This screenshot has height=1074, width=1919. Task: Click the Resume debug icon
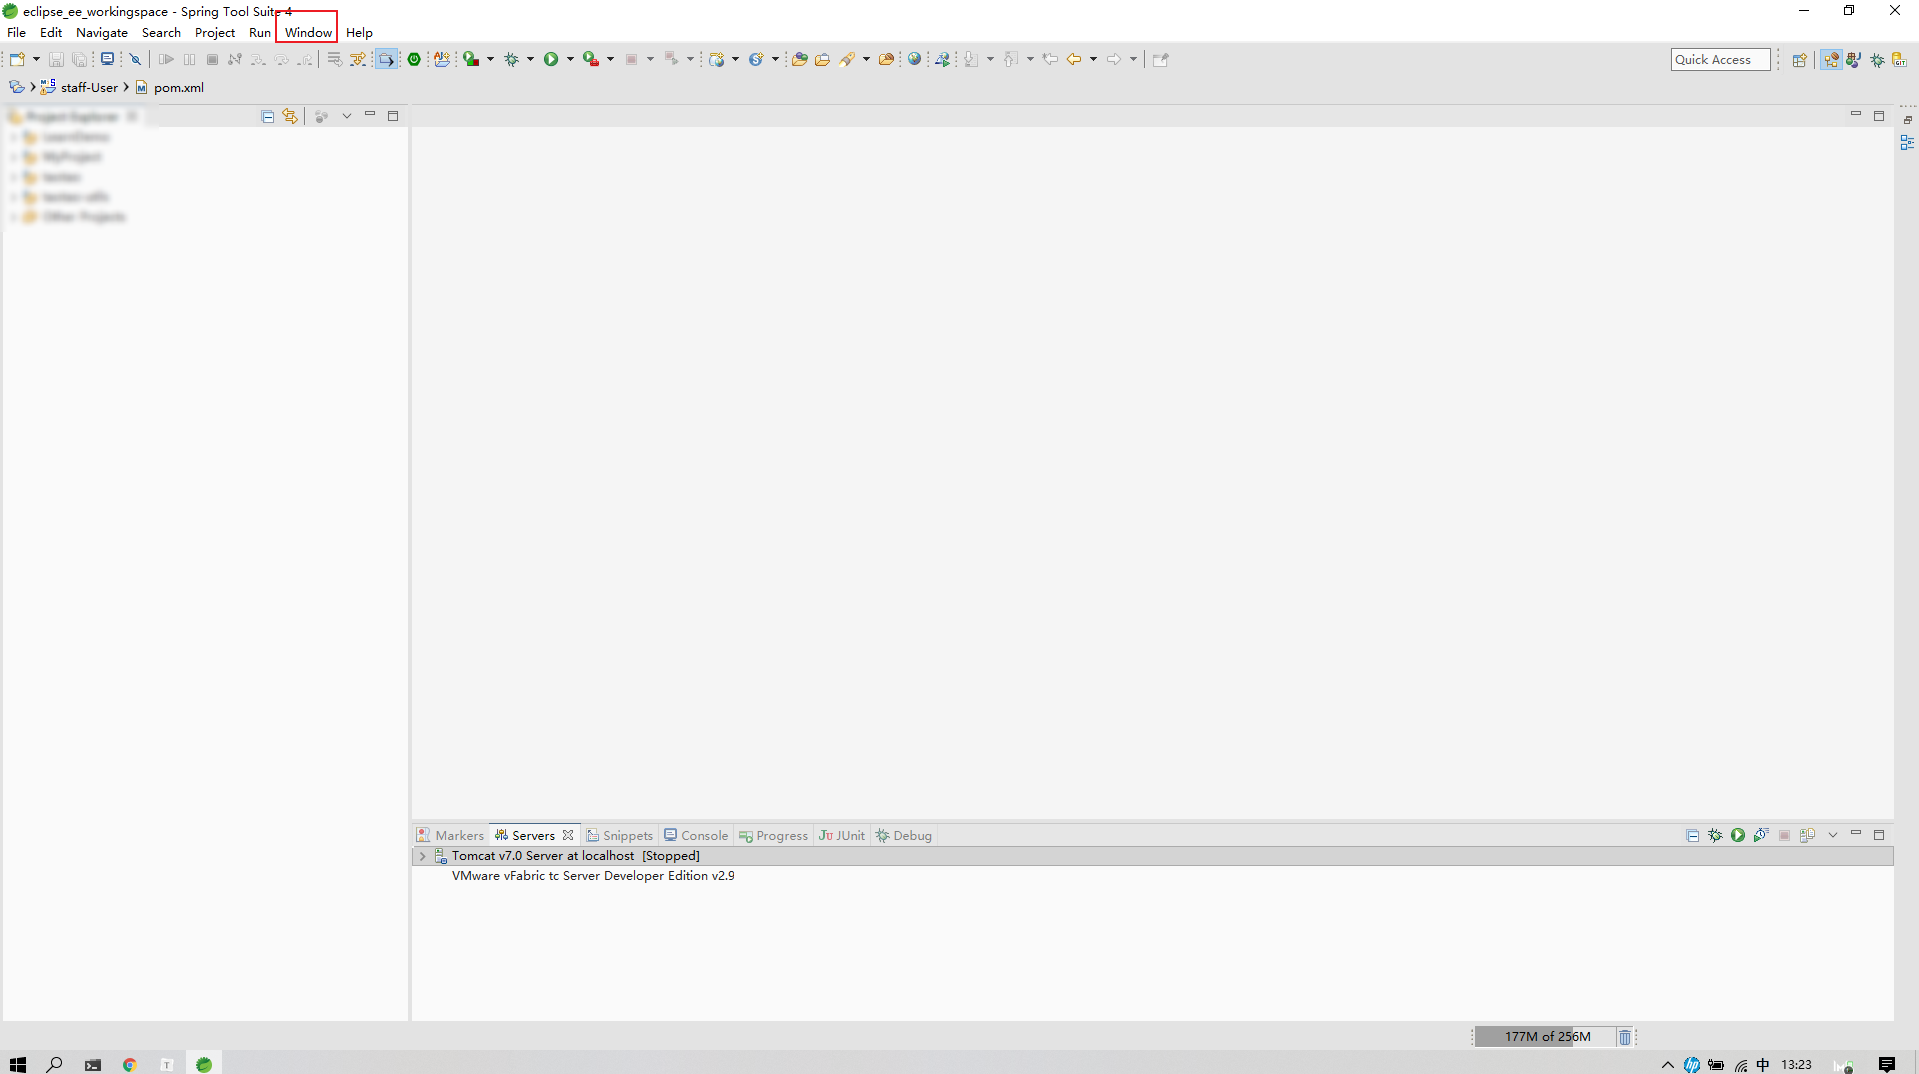[166, 60]
